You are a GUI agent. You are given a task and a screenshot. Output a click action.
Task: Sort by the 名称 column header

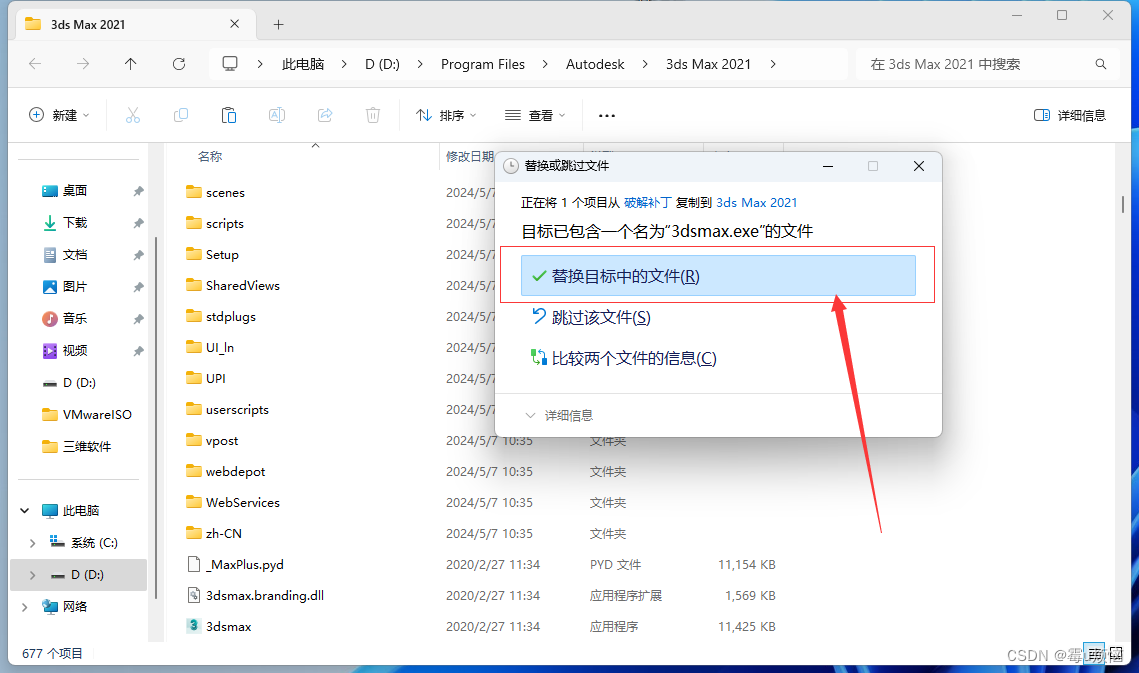pyautogui.click(x=210, y=156)
